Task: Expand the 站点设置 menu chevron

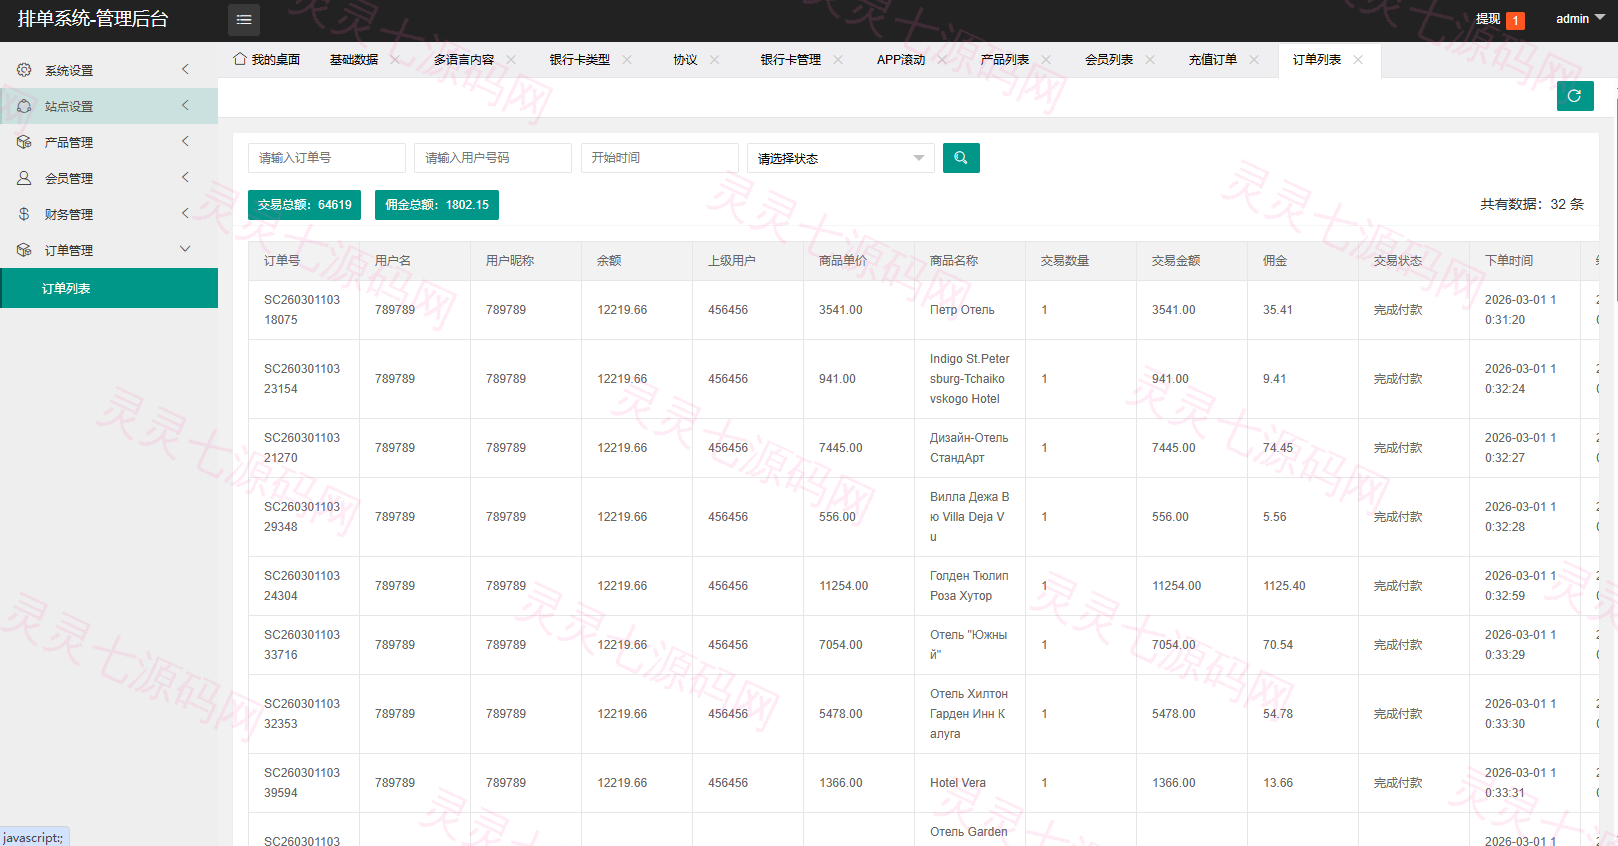Action: [185, 105]
